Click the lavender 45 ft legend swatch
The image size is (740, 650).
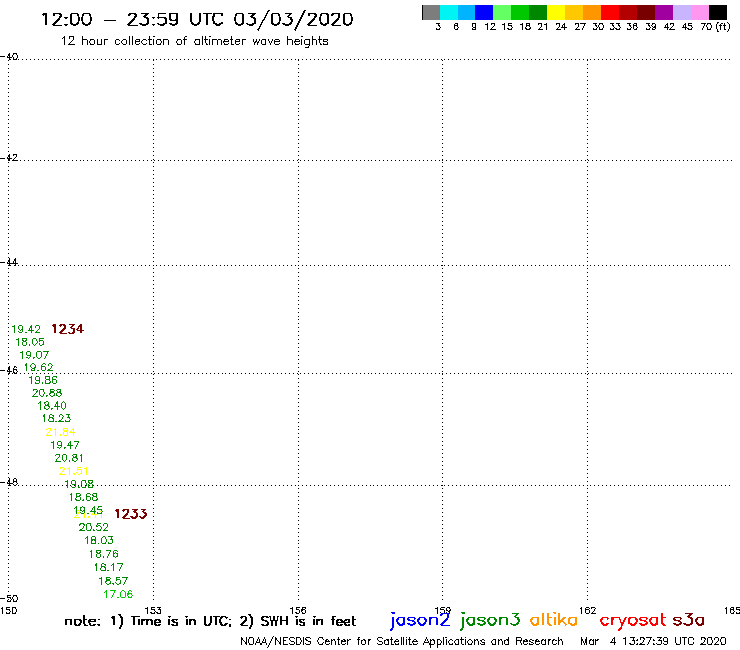pos(681,12)
